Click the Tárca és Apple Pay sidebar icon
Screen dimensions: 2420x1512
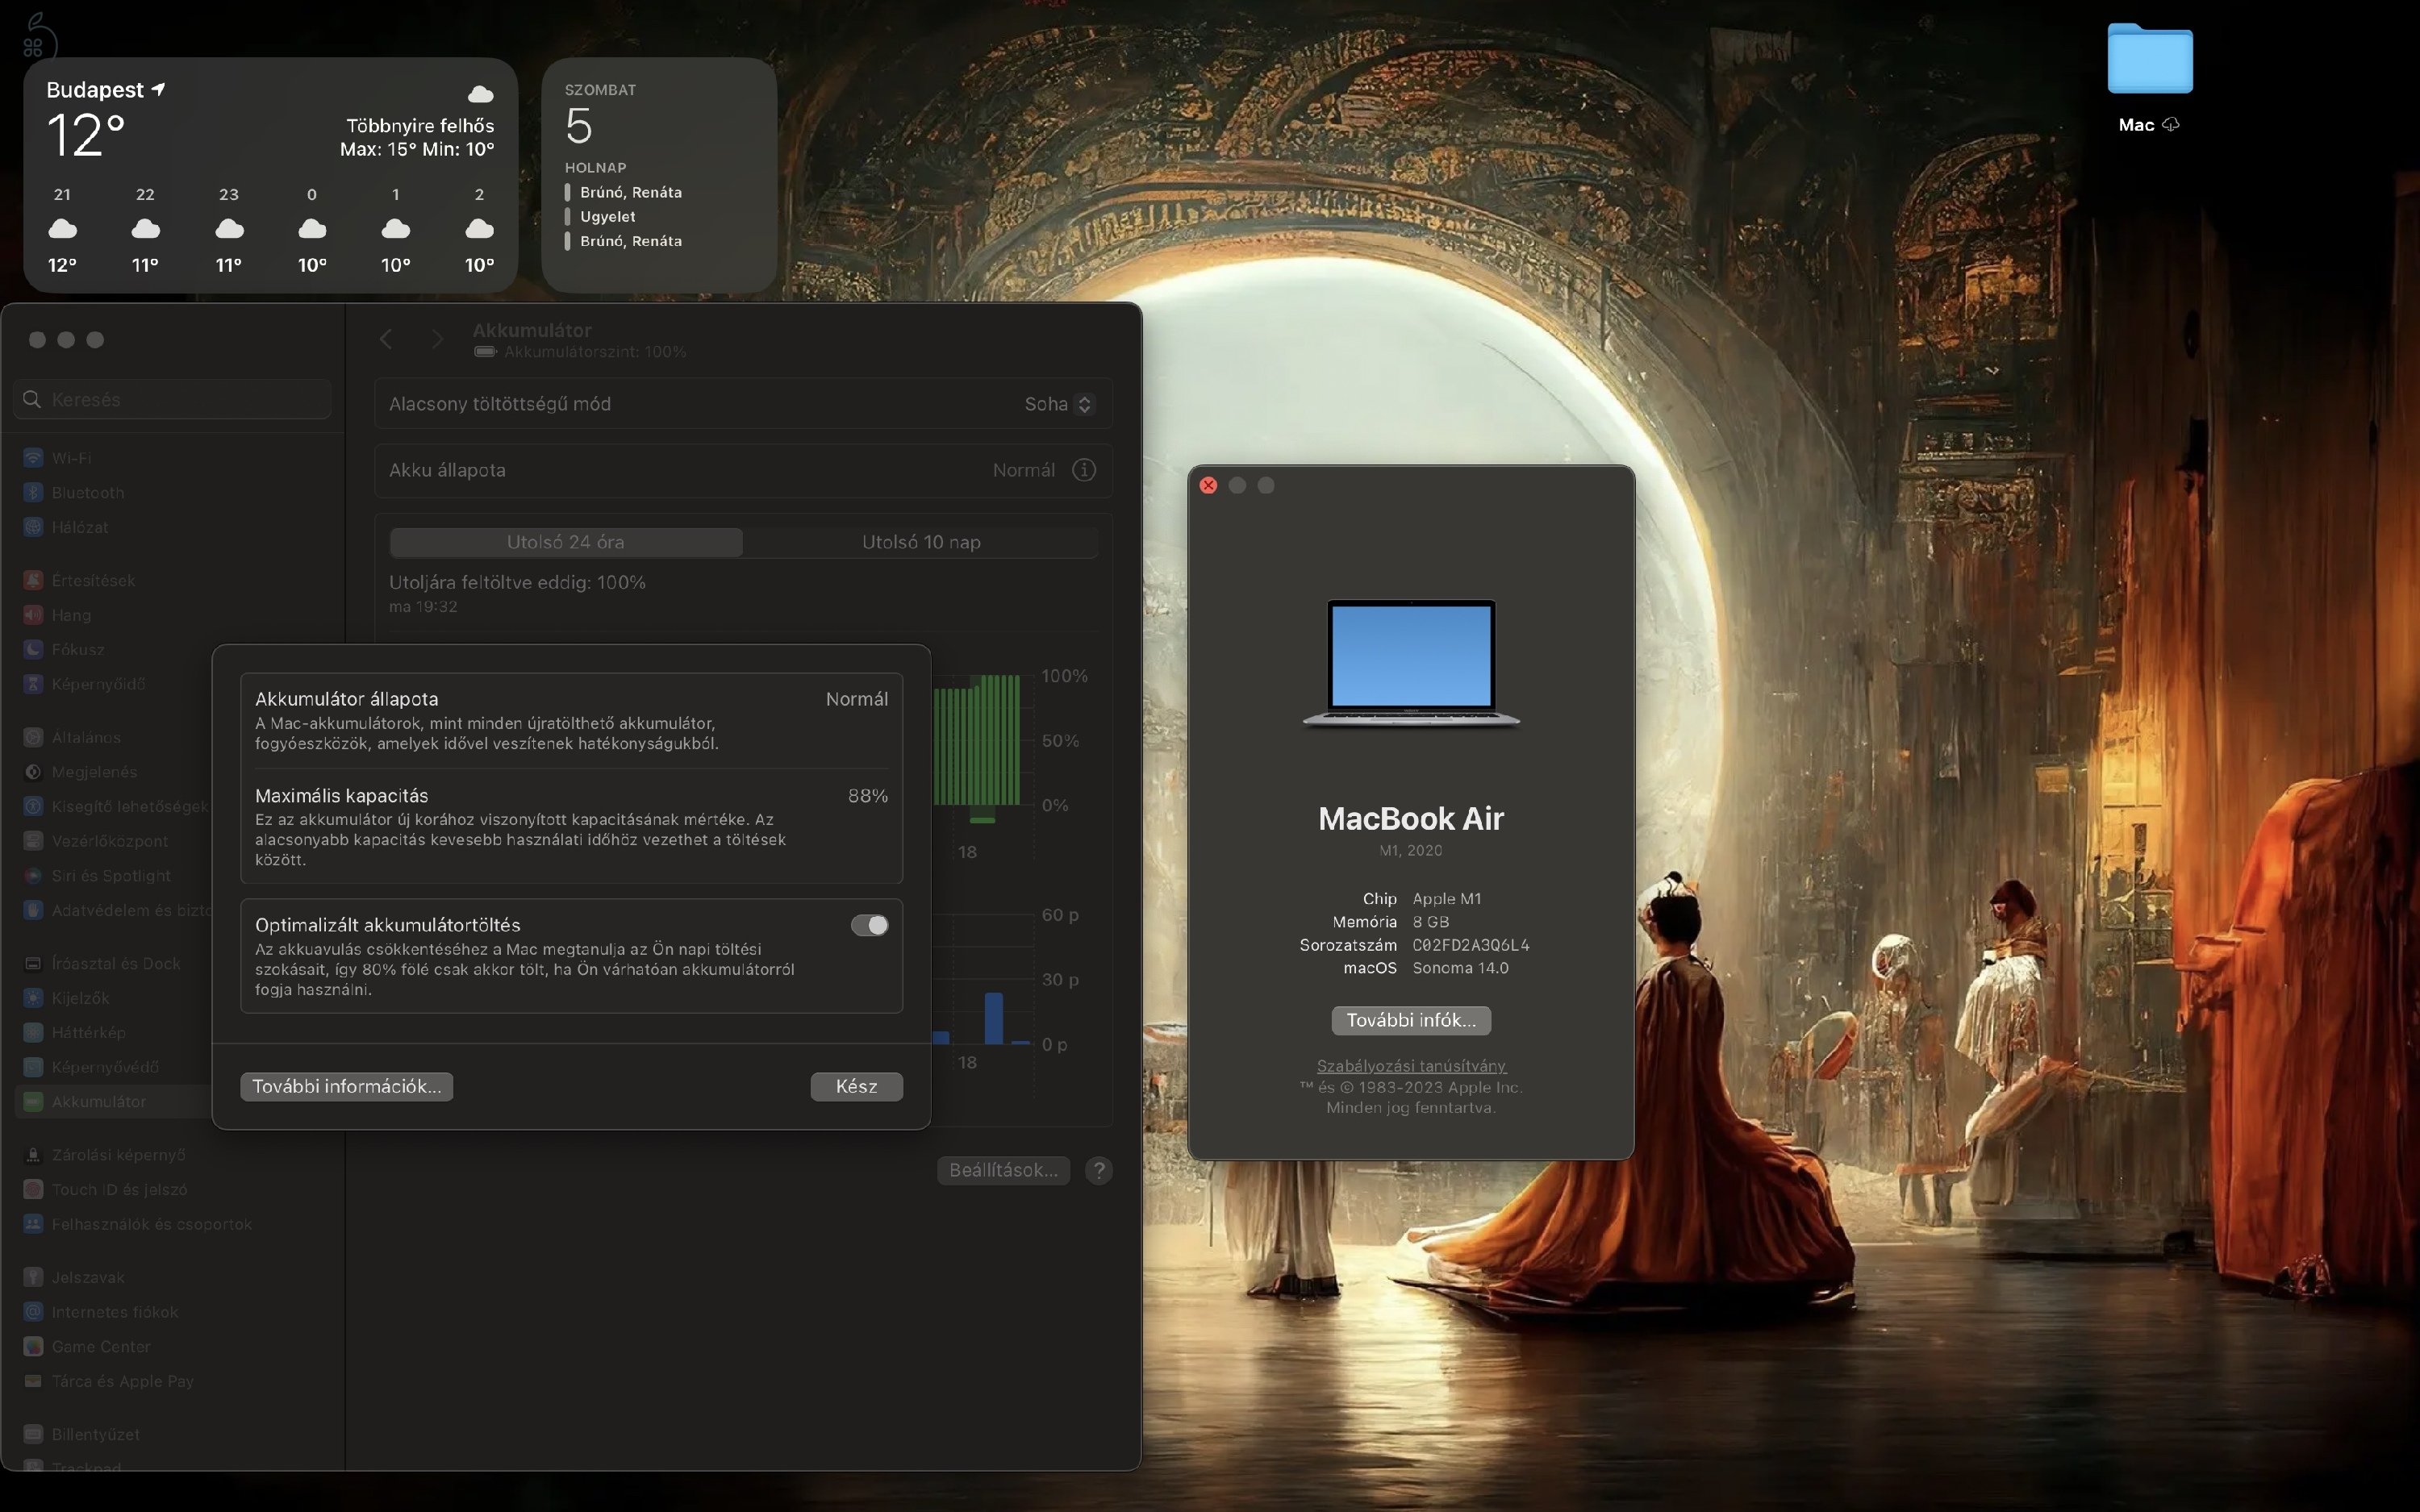point(33,1381)
